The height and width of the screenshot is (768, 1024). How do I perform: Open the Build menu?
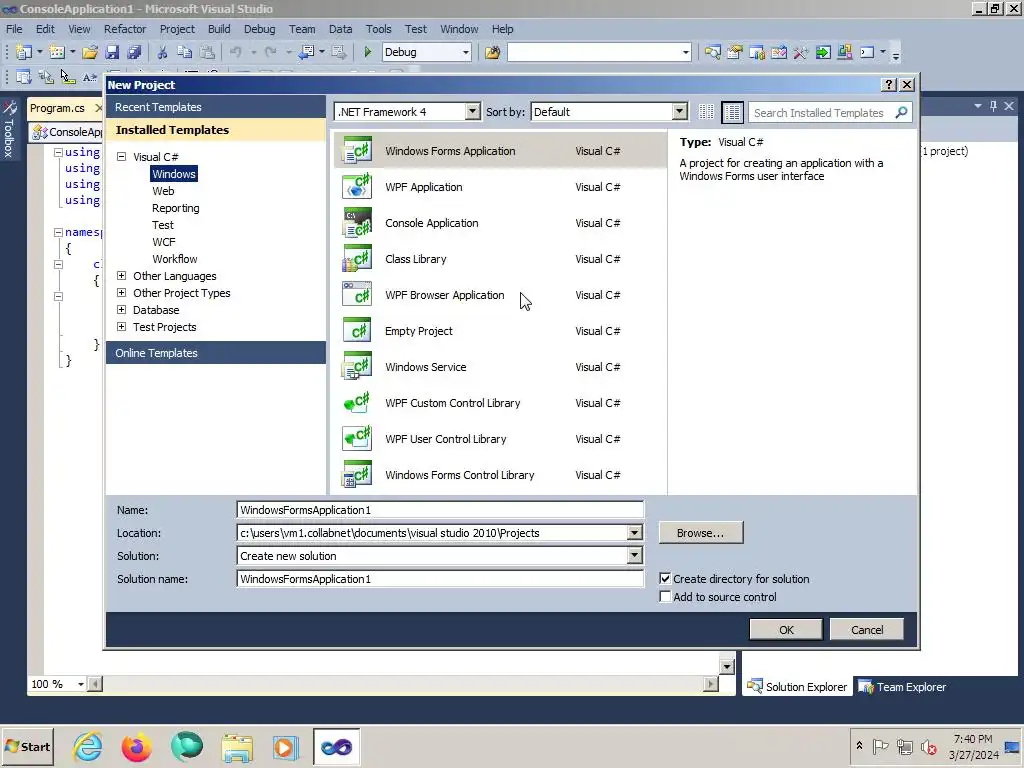coord(219,29)
